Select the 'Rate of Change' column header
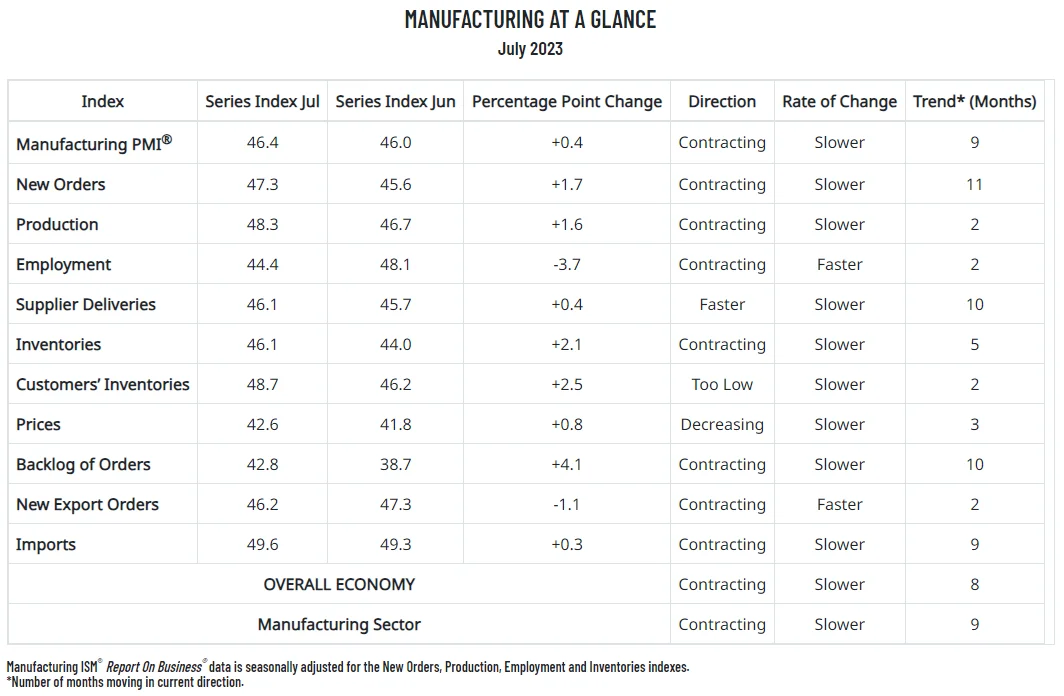Screen dimensions: 1064x696 839,102
